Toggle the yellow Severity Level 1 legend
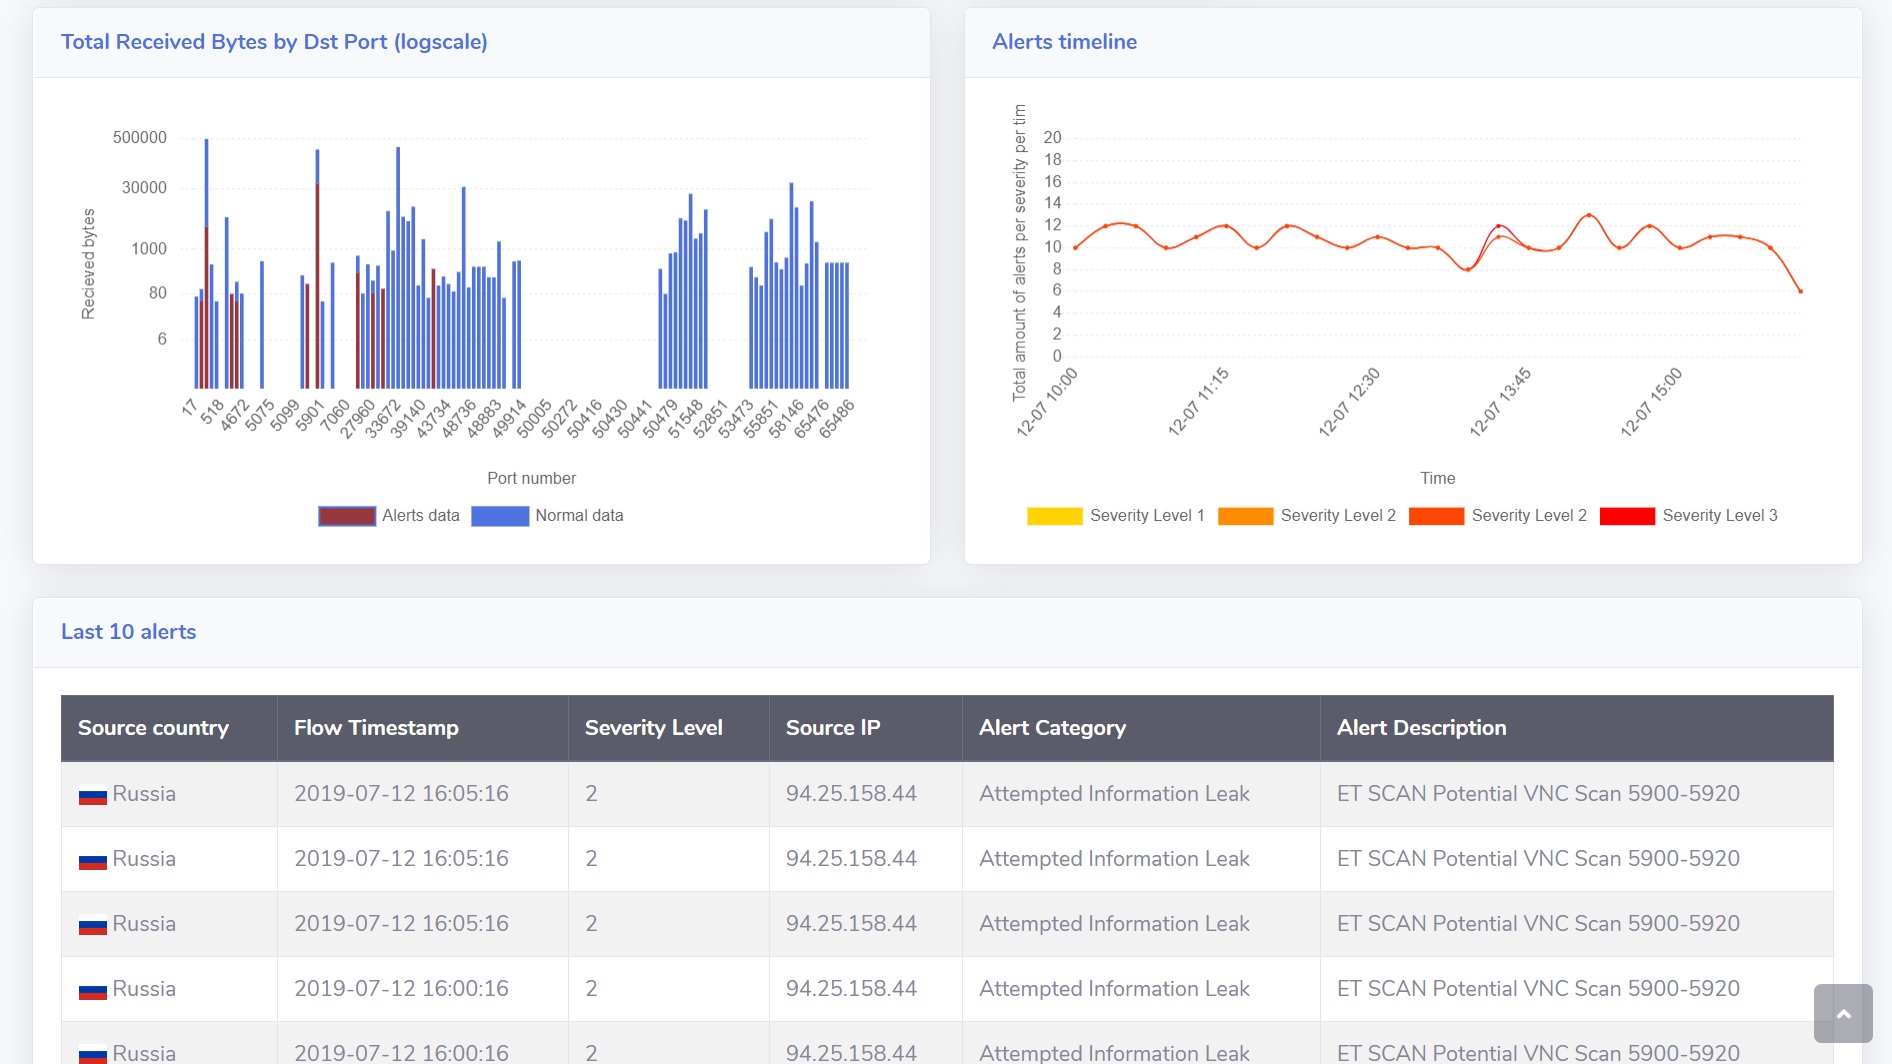Viewport: 1892px width, 1064px height. coord(1054,516)
